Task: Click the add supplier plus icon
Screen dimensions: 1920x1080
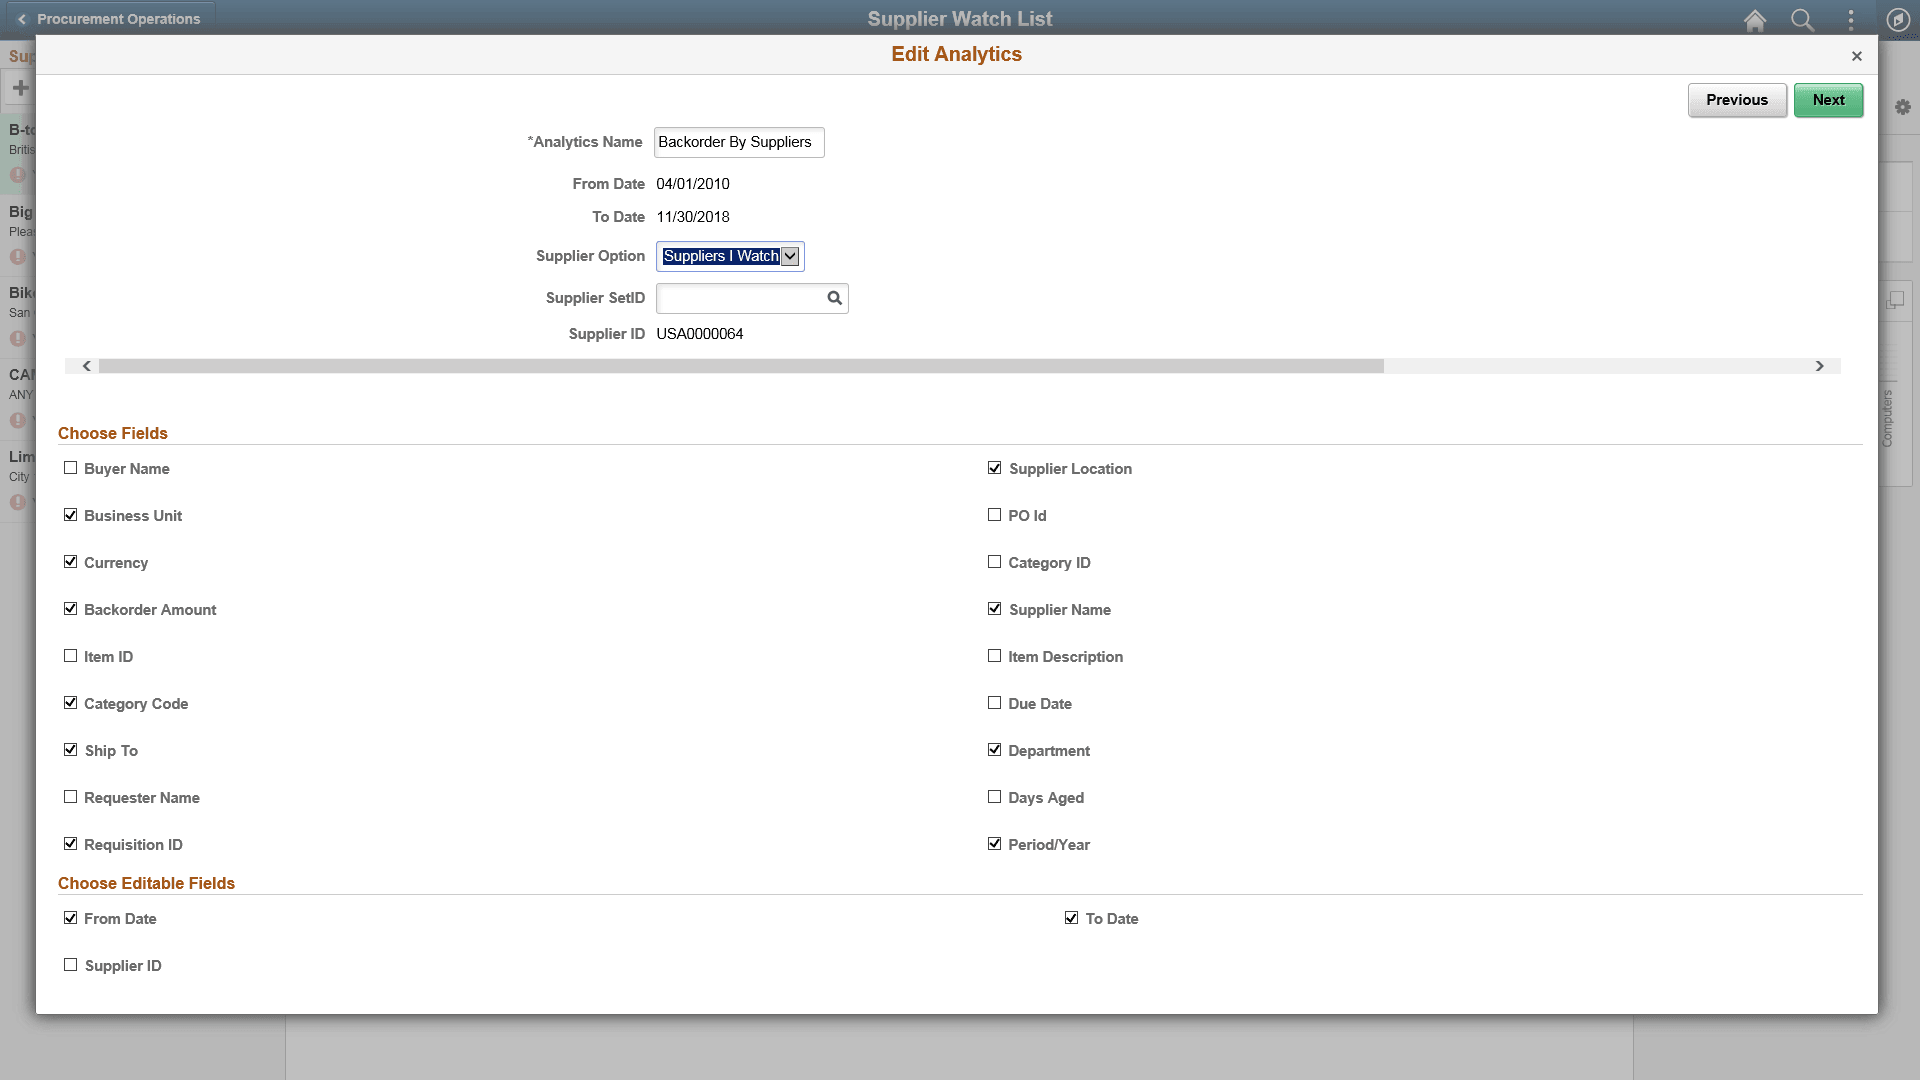Action: pos(19,88)
